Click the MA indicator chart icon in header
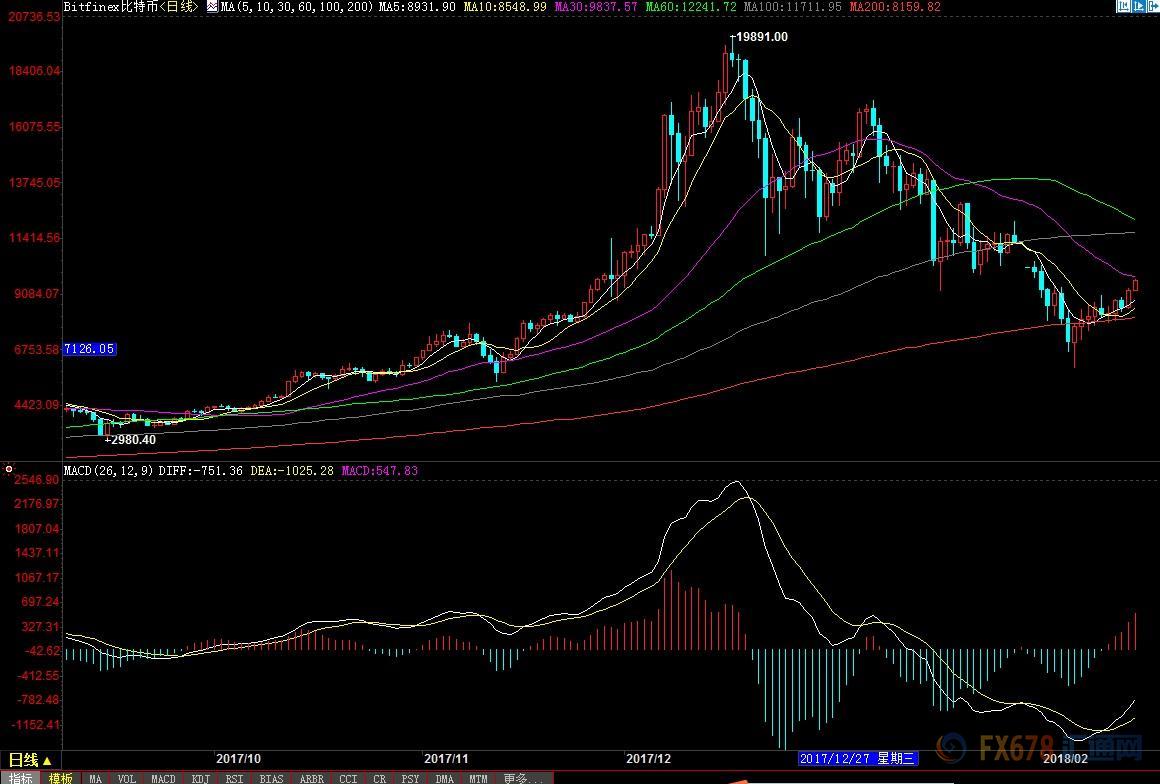The width and height of the screenshot is (1160, 784). [212, 7]
